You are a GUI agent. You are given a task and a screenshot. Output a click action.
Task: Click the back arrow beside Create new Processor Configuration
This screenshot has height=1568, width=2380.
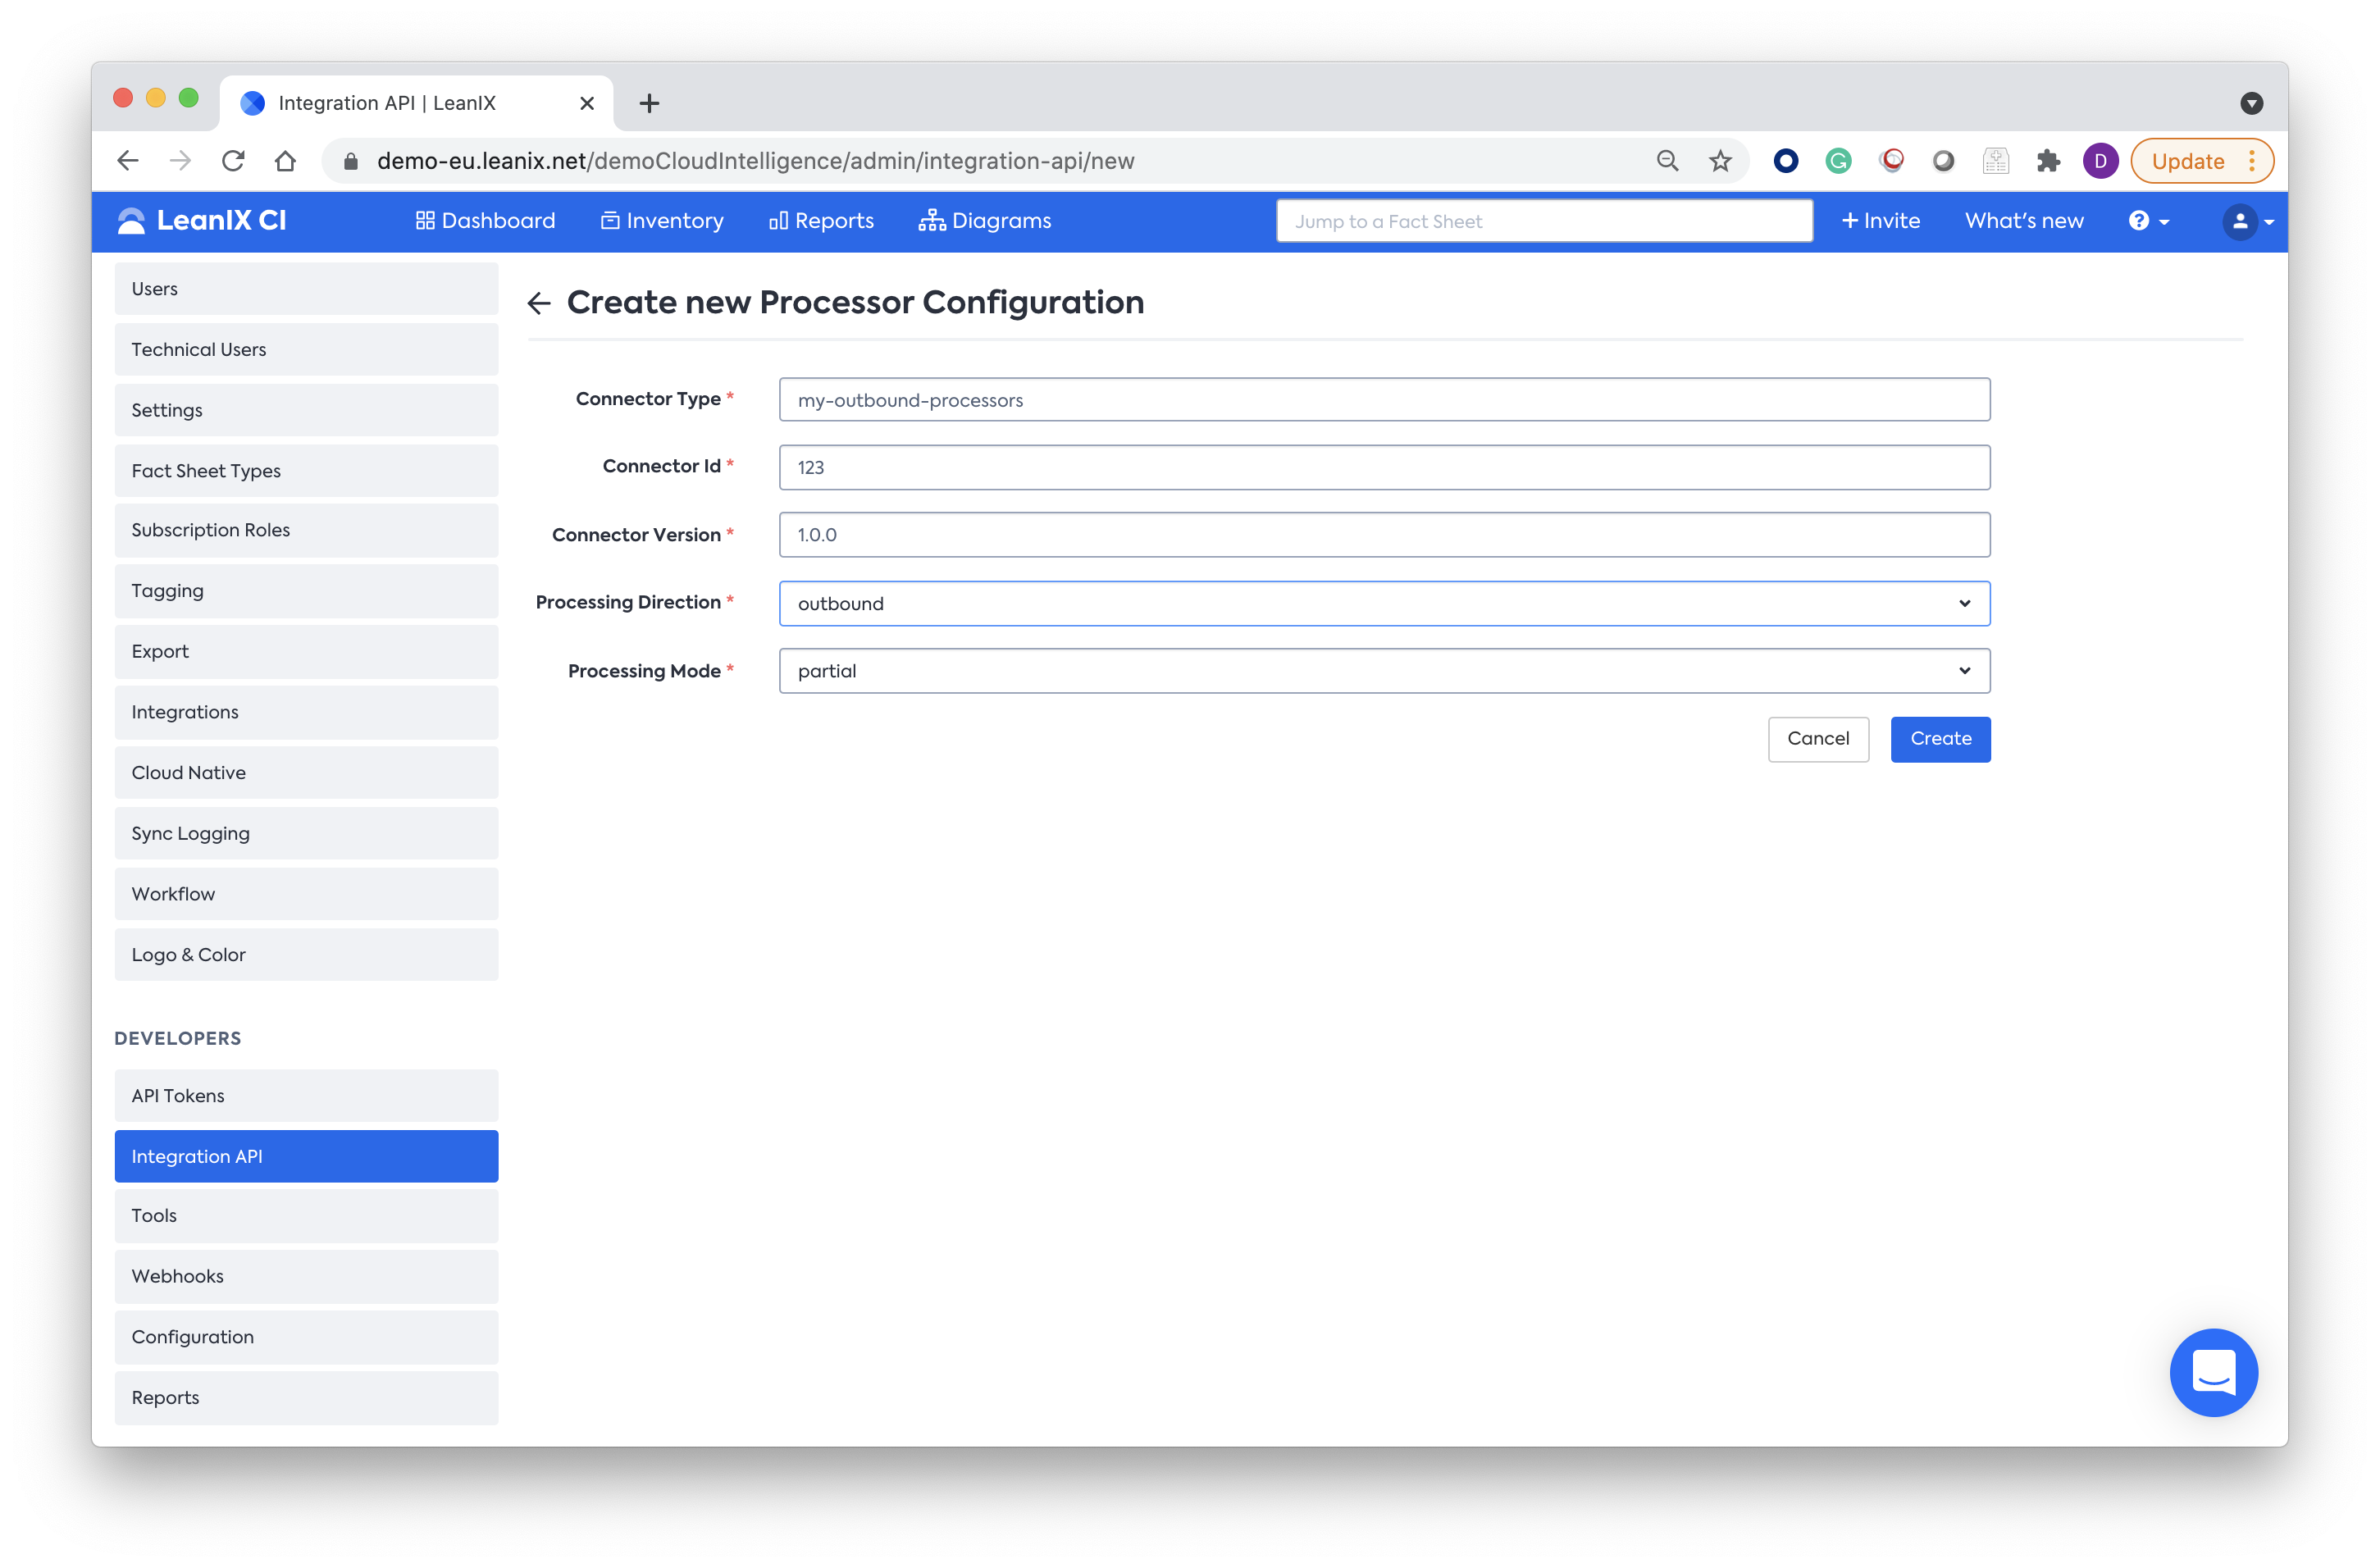539,303
